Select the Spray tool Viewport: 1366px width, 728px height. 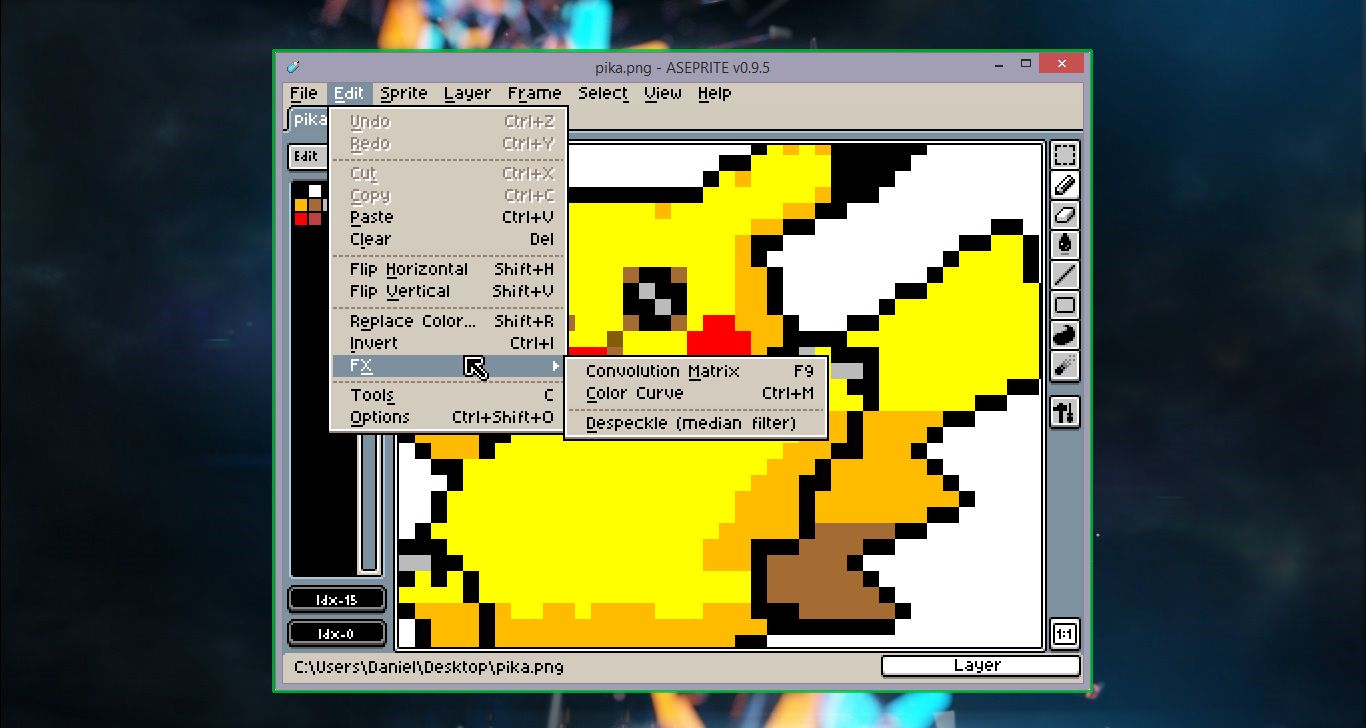pos(1065,364)
